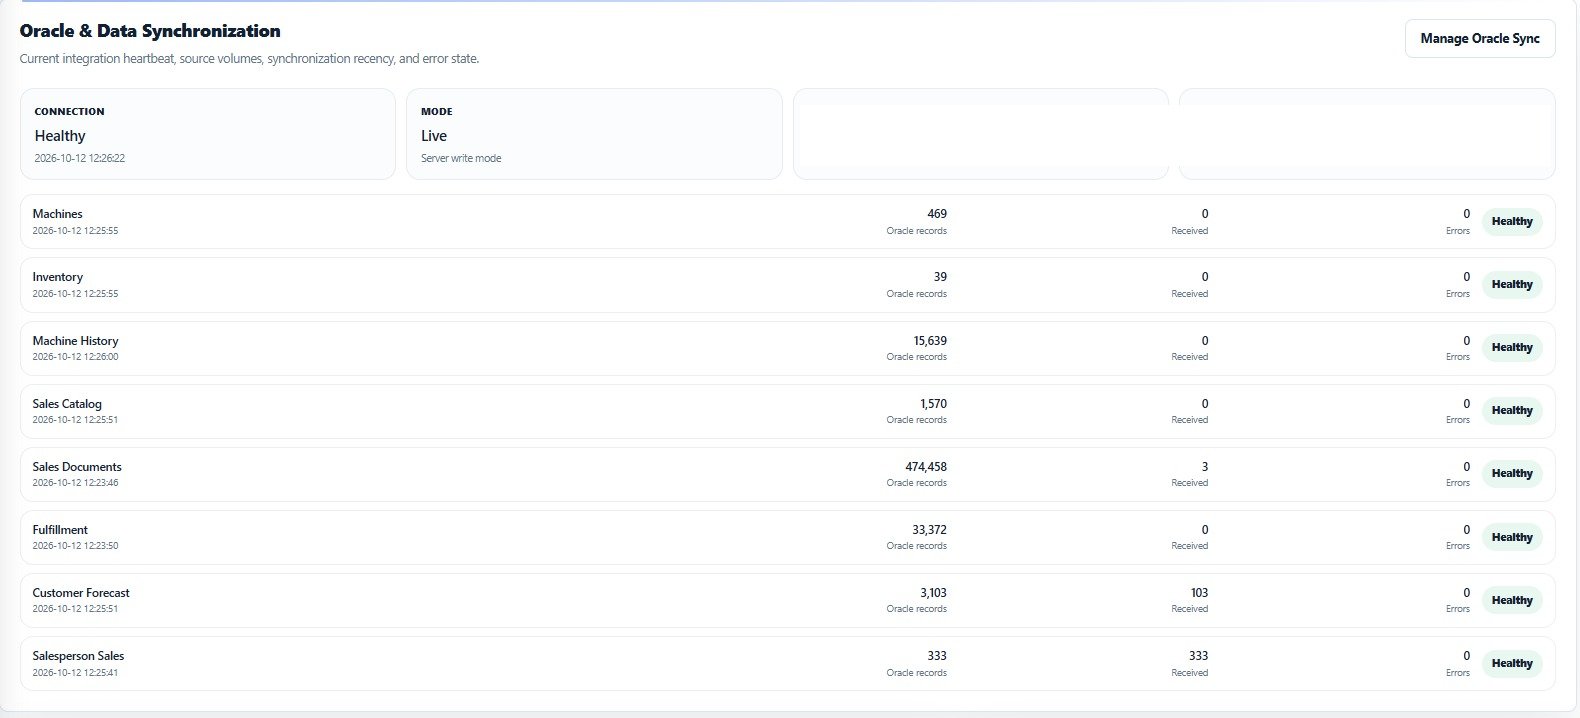Click the Sales Documents row name

click(x=77, y=467)
